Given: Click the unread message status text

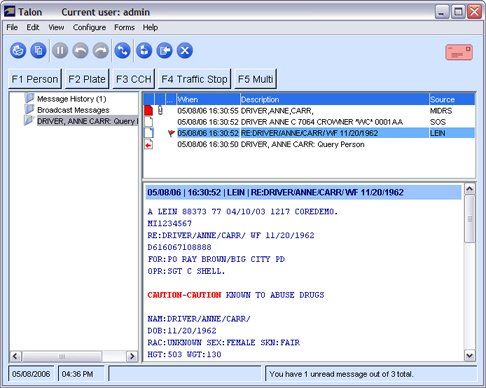Looking at the screenshot, I should point(341,374).
